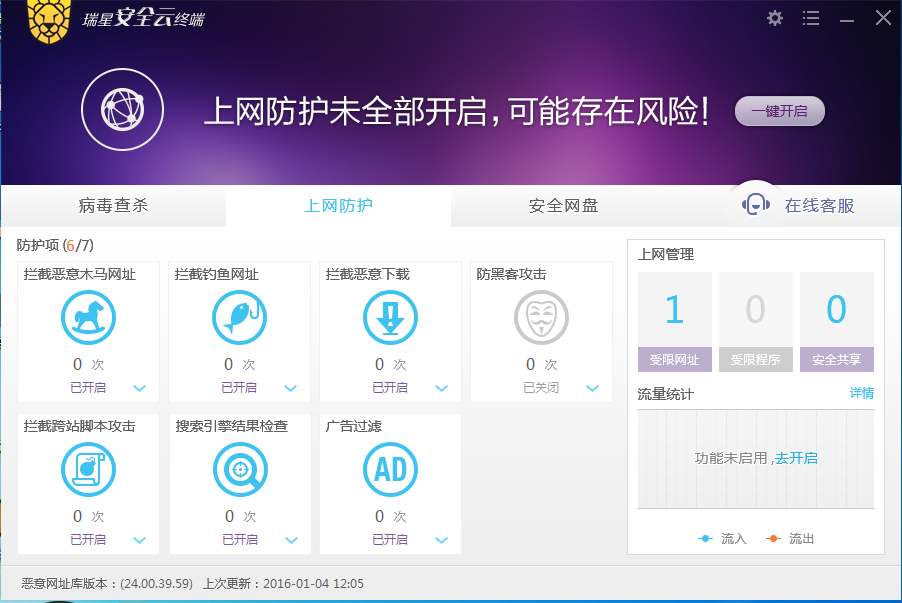The height and width of the screenshot is (603, 902).
Task: Click the Rising lion shield logo
Action: point(49,21)
